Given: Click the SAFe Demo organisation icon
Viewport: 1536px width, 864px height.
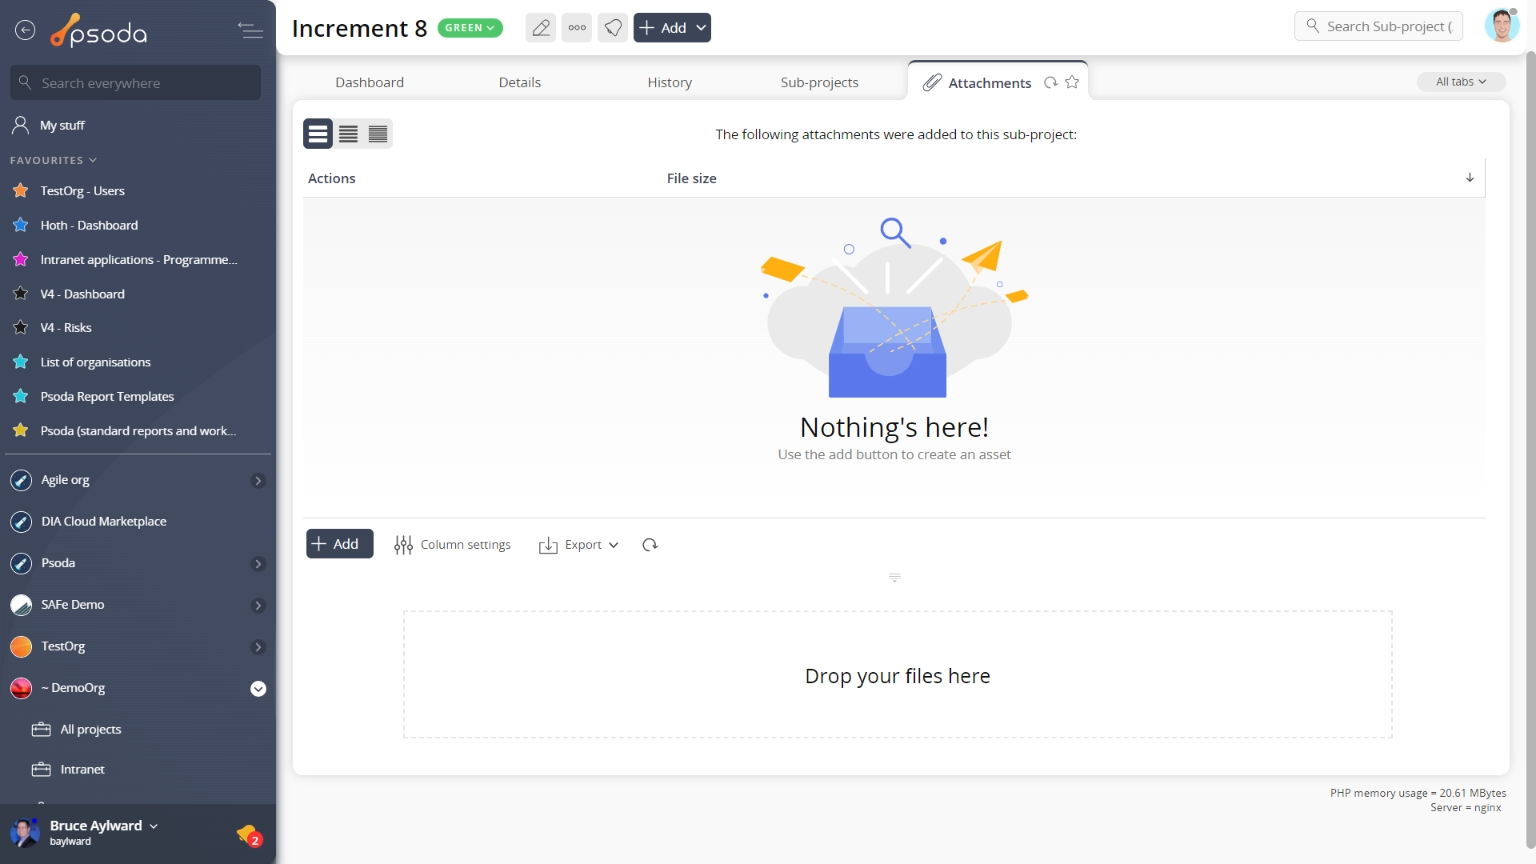Looking at the screenshot, I should 21,605.
